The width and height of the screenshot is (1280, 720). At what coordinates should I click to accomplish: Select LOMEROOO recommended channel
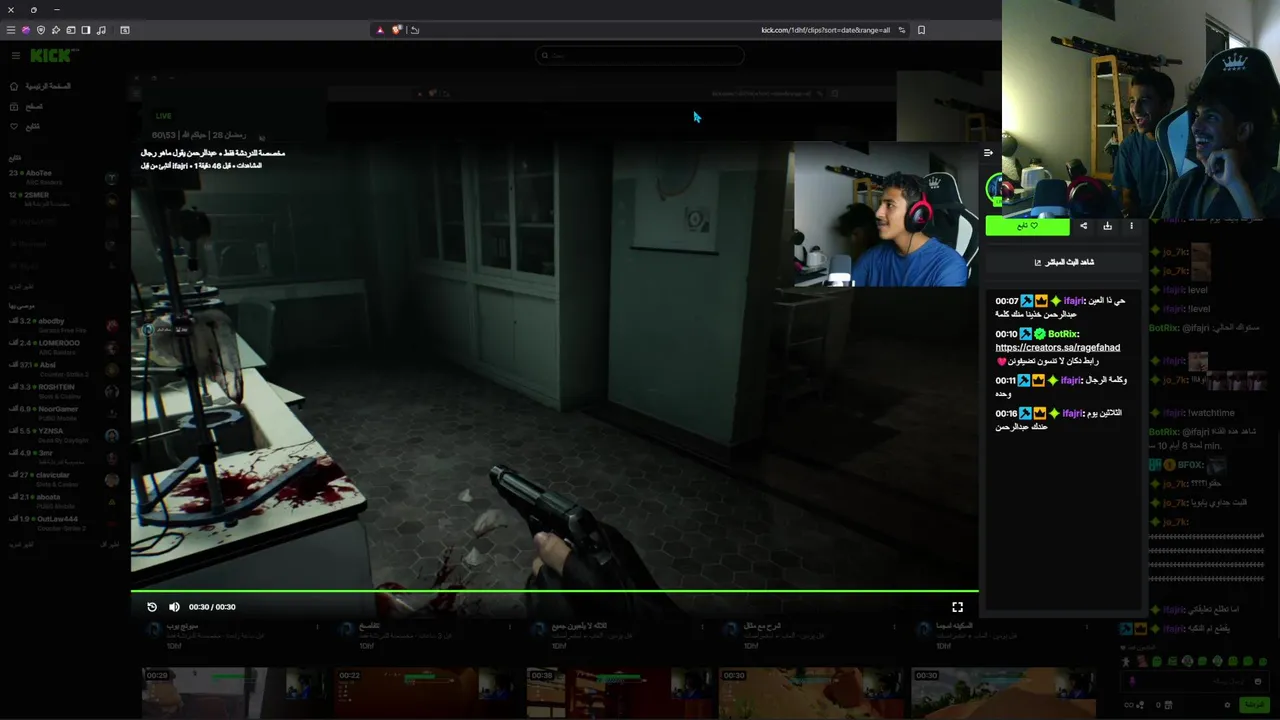[62, 347]
